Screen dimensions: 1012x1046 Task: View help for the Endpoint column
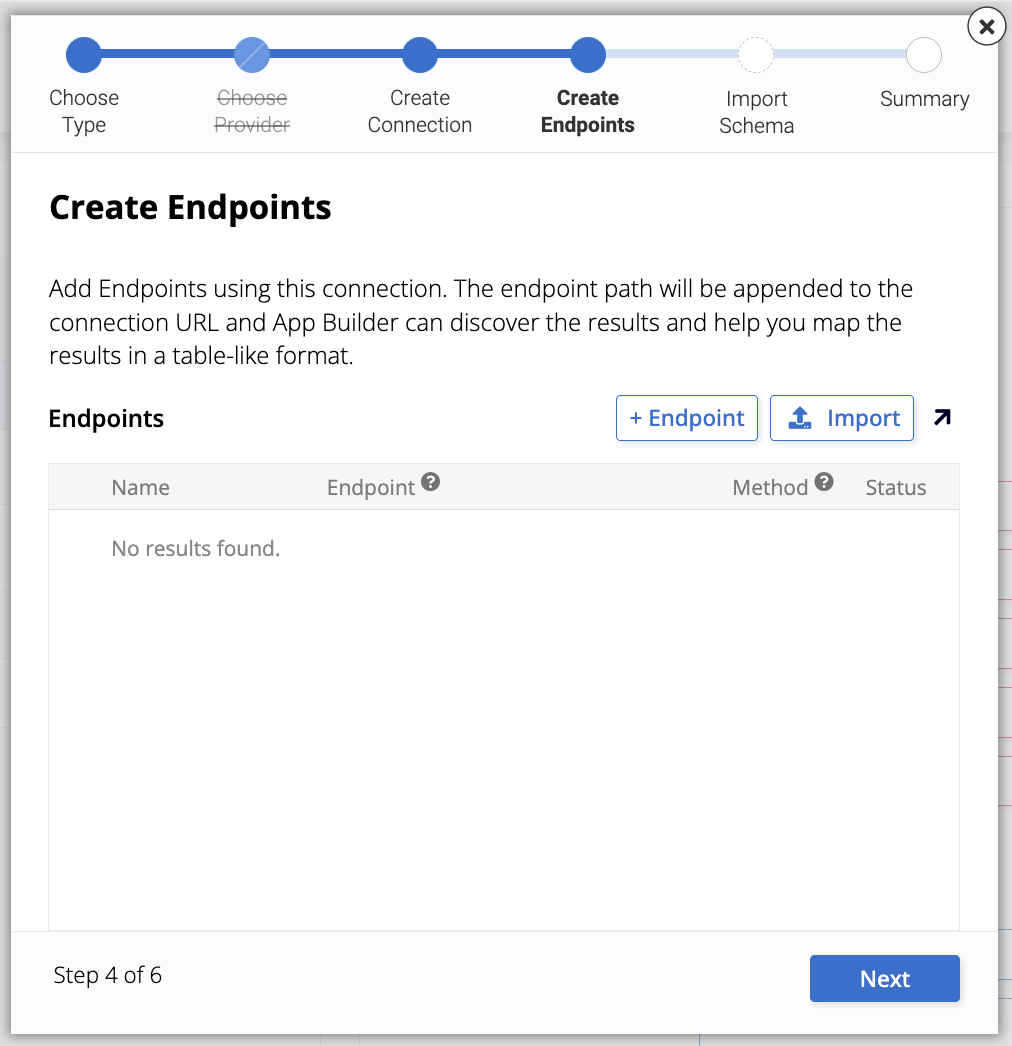tap(431, 481)
